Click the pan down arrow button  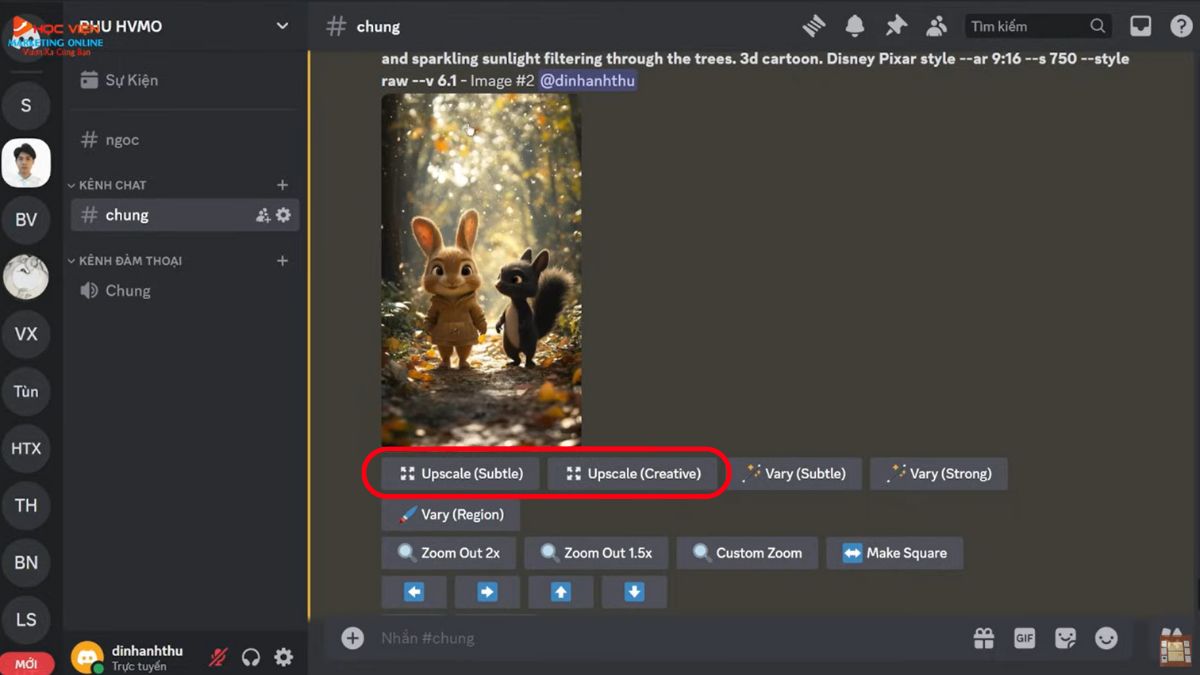tap(634, 592)
